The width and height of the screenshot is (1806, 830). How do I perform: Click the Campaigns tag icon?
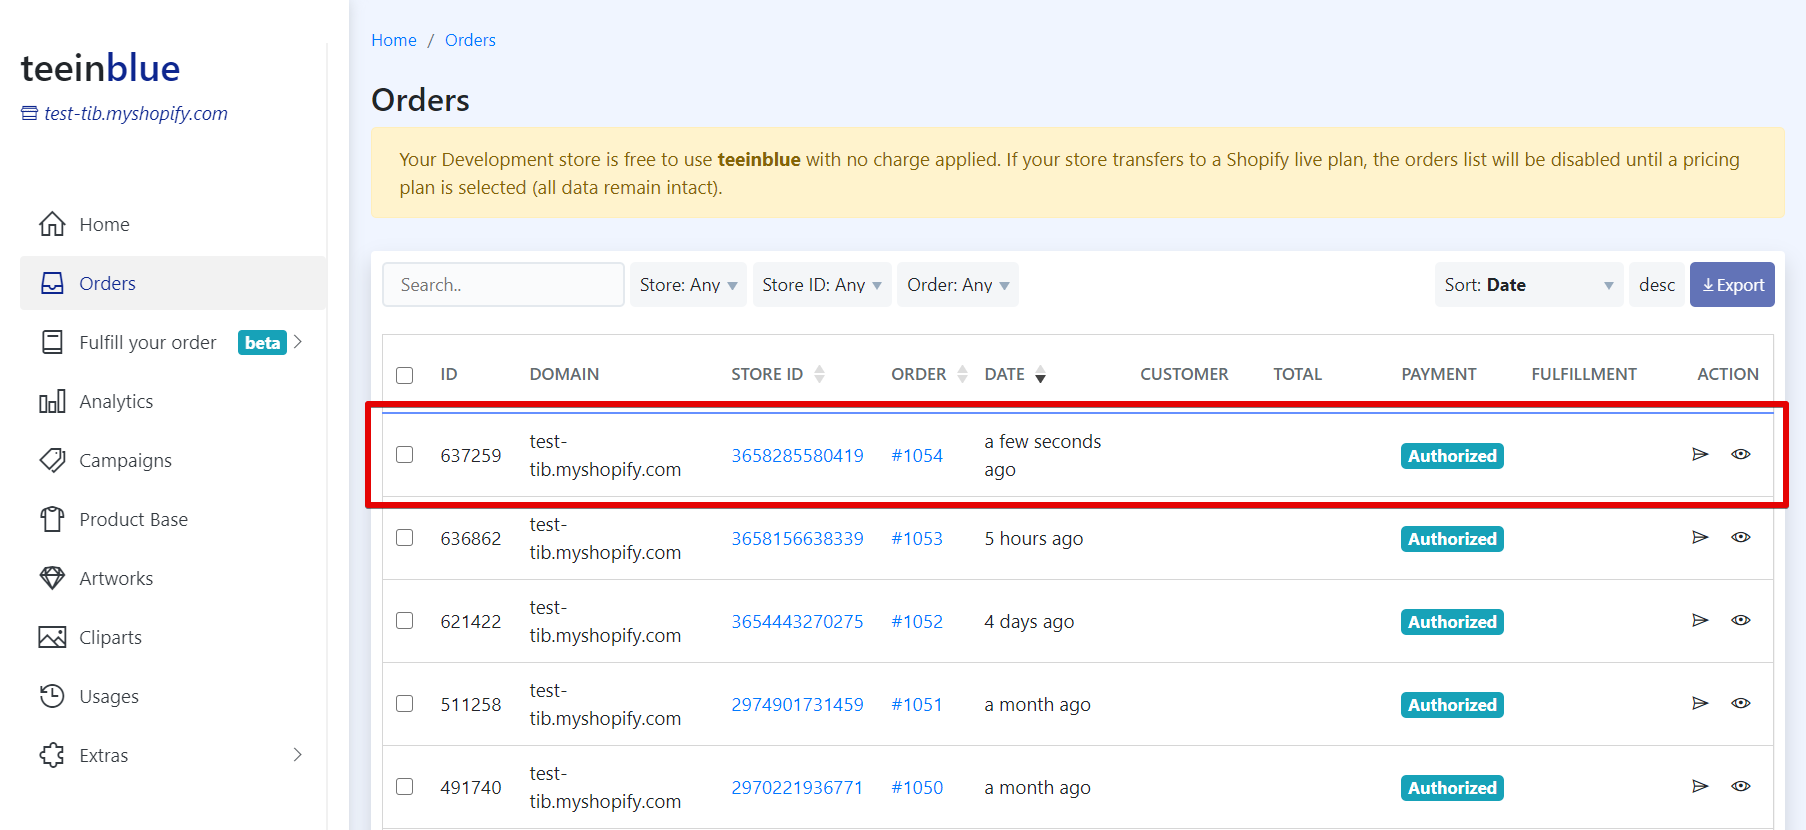tap(52, 460)
